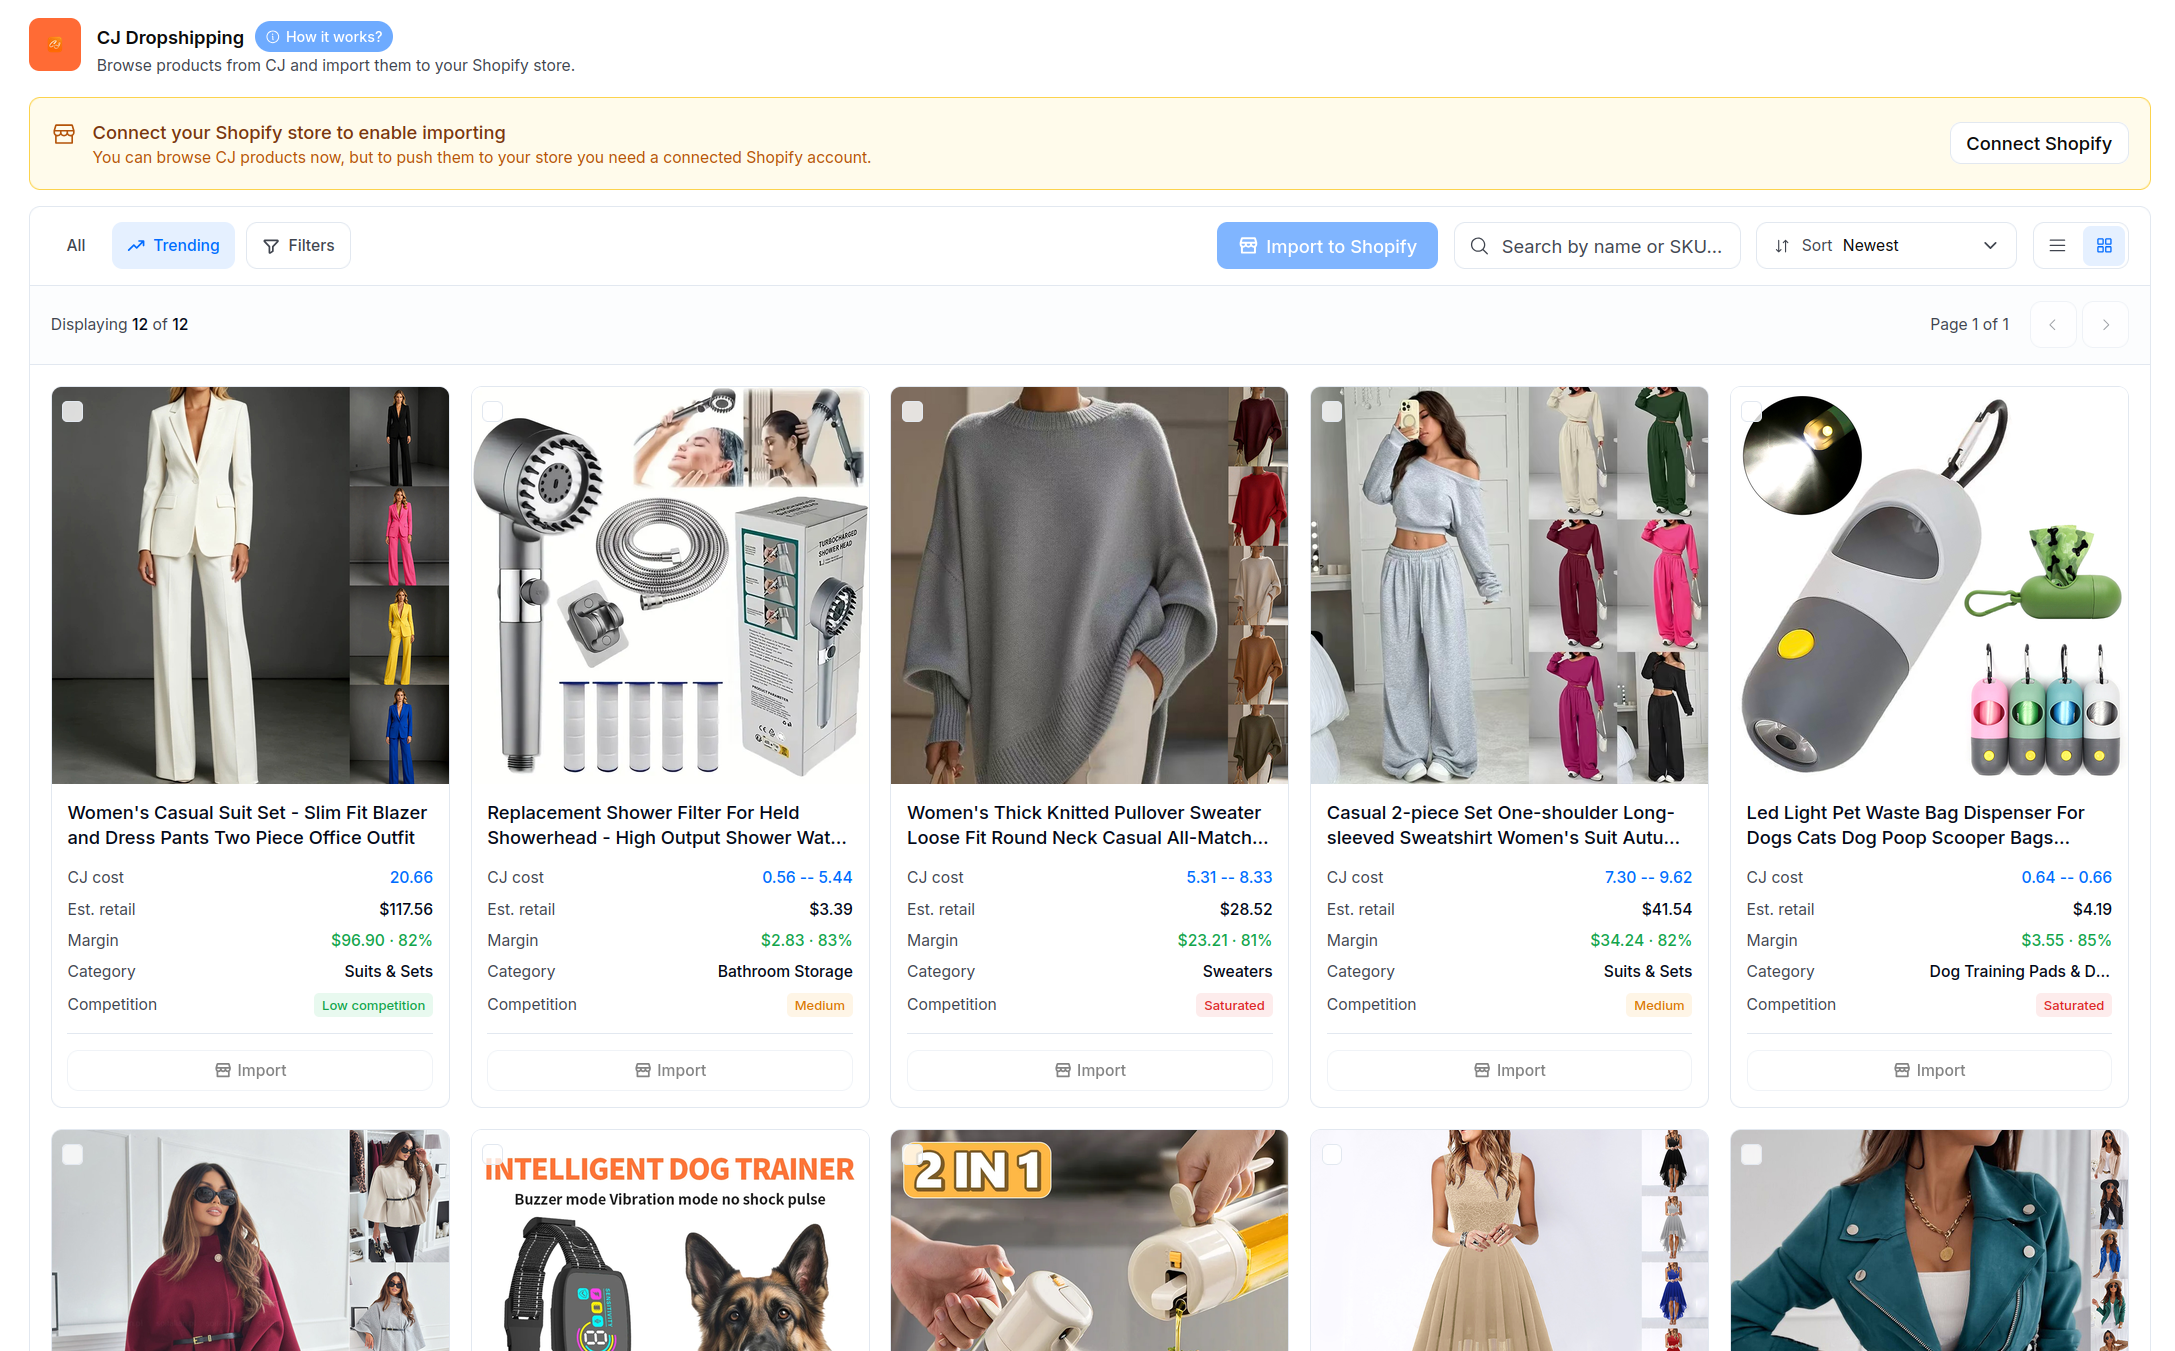Select the Intelligent Dog Trainer product checkbox
Viewport: 2175px width, 1351px height.
pos(492,1155)
